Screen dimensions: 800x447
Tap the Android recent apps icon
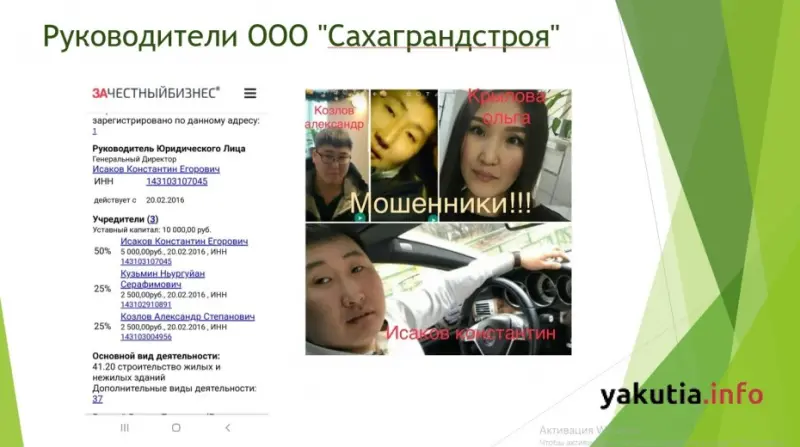pyautogui.click(x=124, y=428)
